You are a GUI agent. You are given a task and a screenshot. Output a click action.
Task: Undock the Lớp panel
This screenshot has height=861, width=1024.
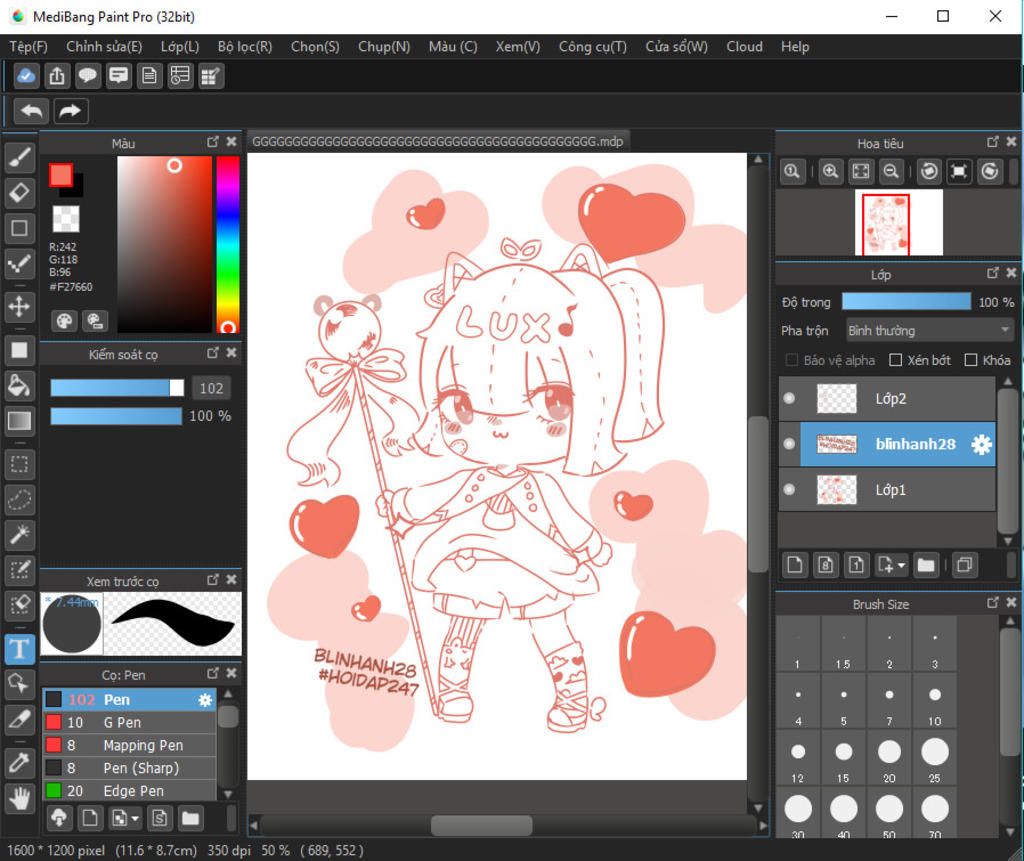tap(993, 273)
